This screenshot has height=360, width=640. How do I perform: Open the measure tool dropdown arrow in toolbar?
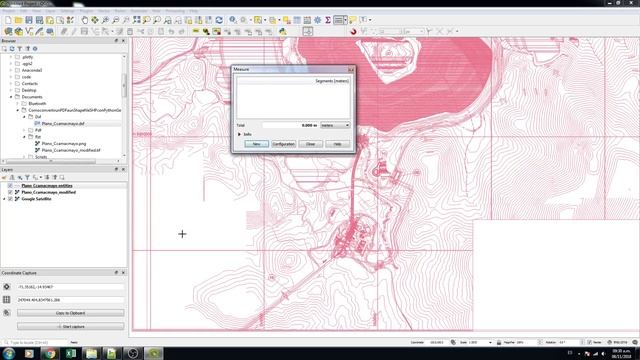click(x=345, y=20)
